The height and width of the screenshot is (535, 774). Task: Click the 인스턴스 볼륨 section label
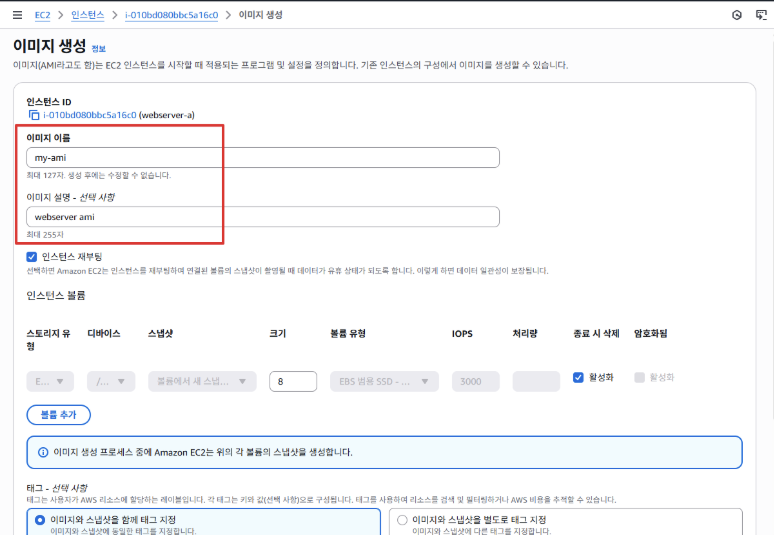56,296
